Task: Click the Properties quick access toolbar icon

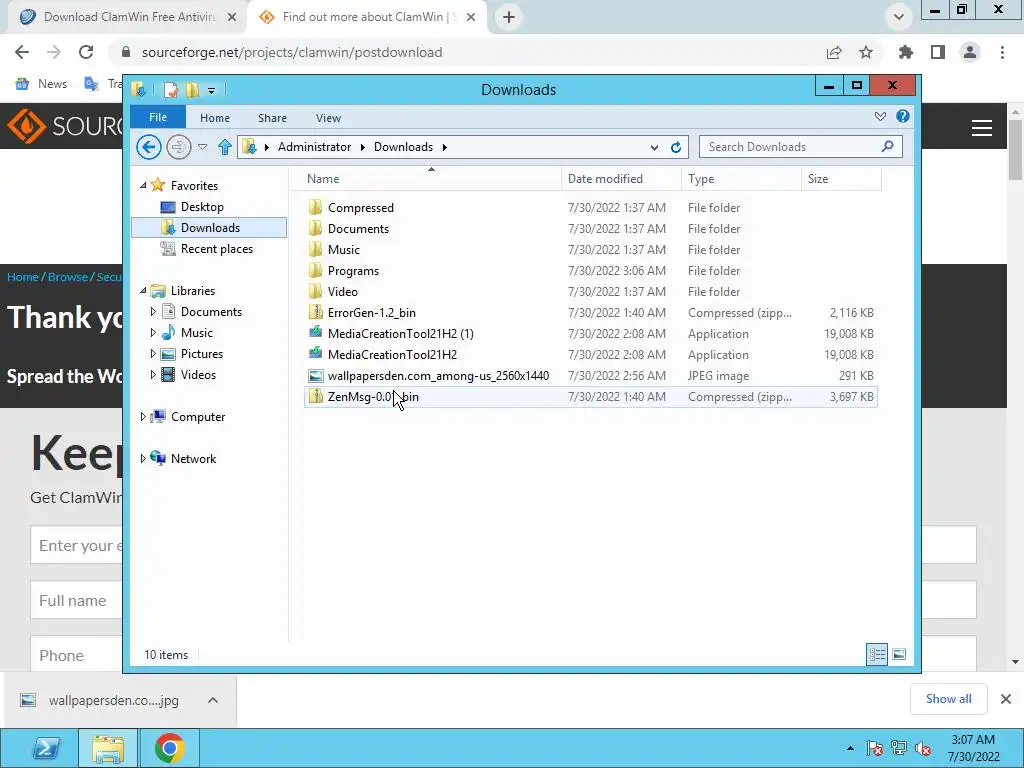Action: click(x=170, y=89)
